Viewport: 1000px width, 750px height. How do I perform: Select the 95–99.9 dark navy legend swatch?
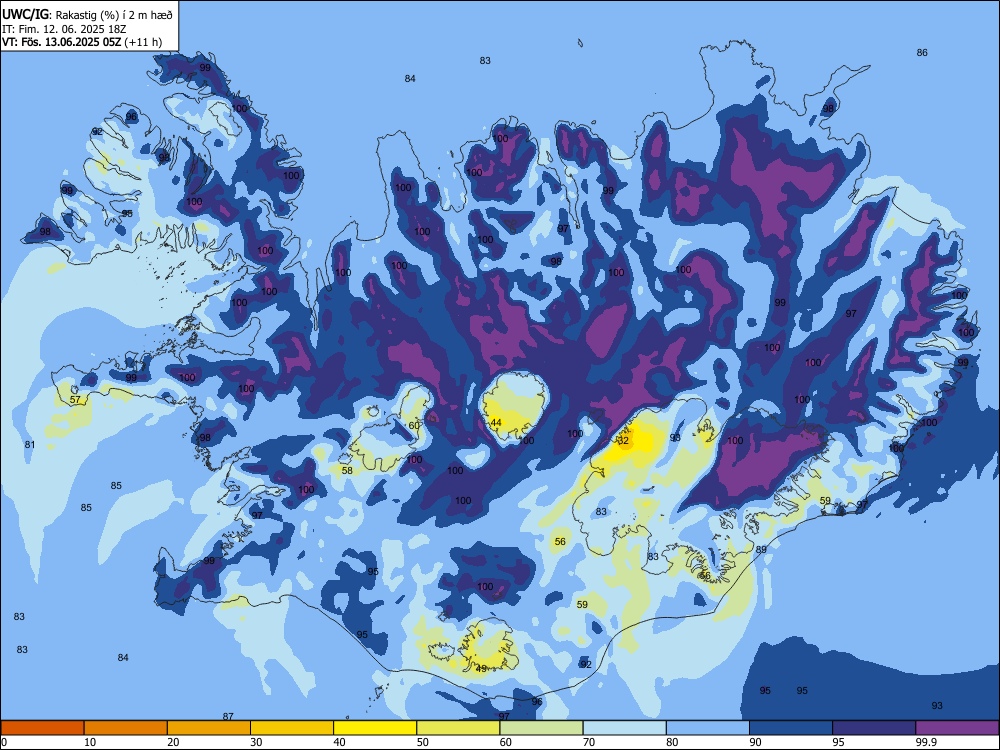tap(874, 728)
